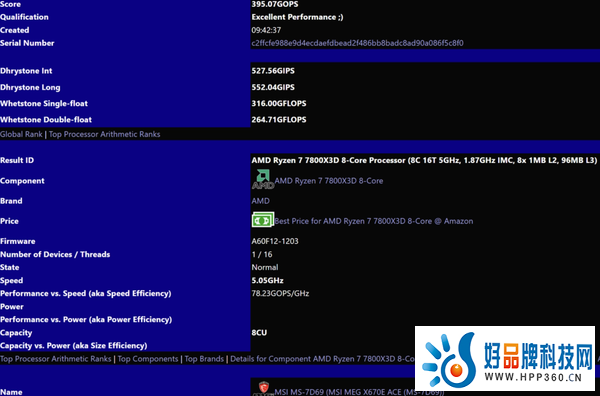600x396 pixels.
Task: Click the AMD logo icon next to Component
Action: point(263,179)
